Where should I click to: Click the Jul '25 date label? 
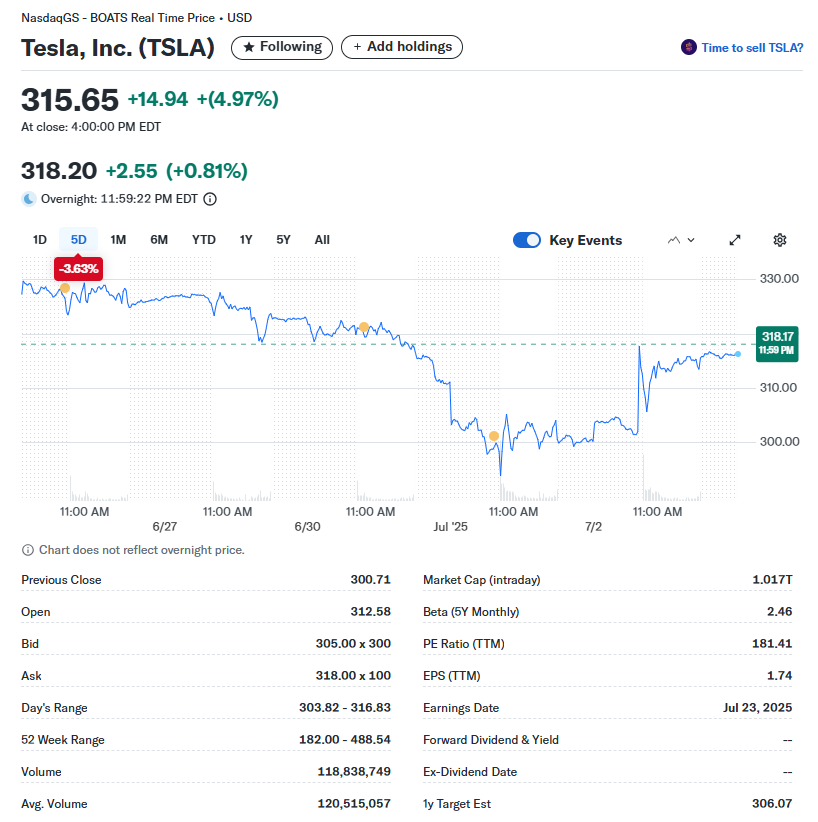click(450, 526)
